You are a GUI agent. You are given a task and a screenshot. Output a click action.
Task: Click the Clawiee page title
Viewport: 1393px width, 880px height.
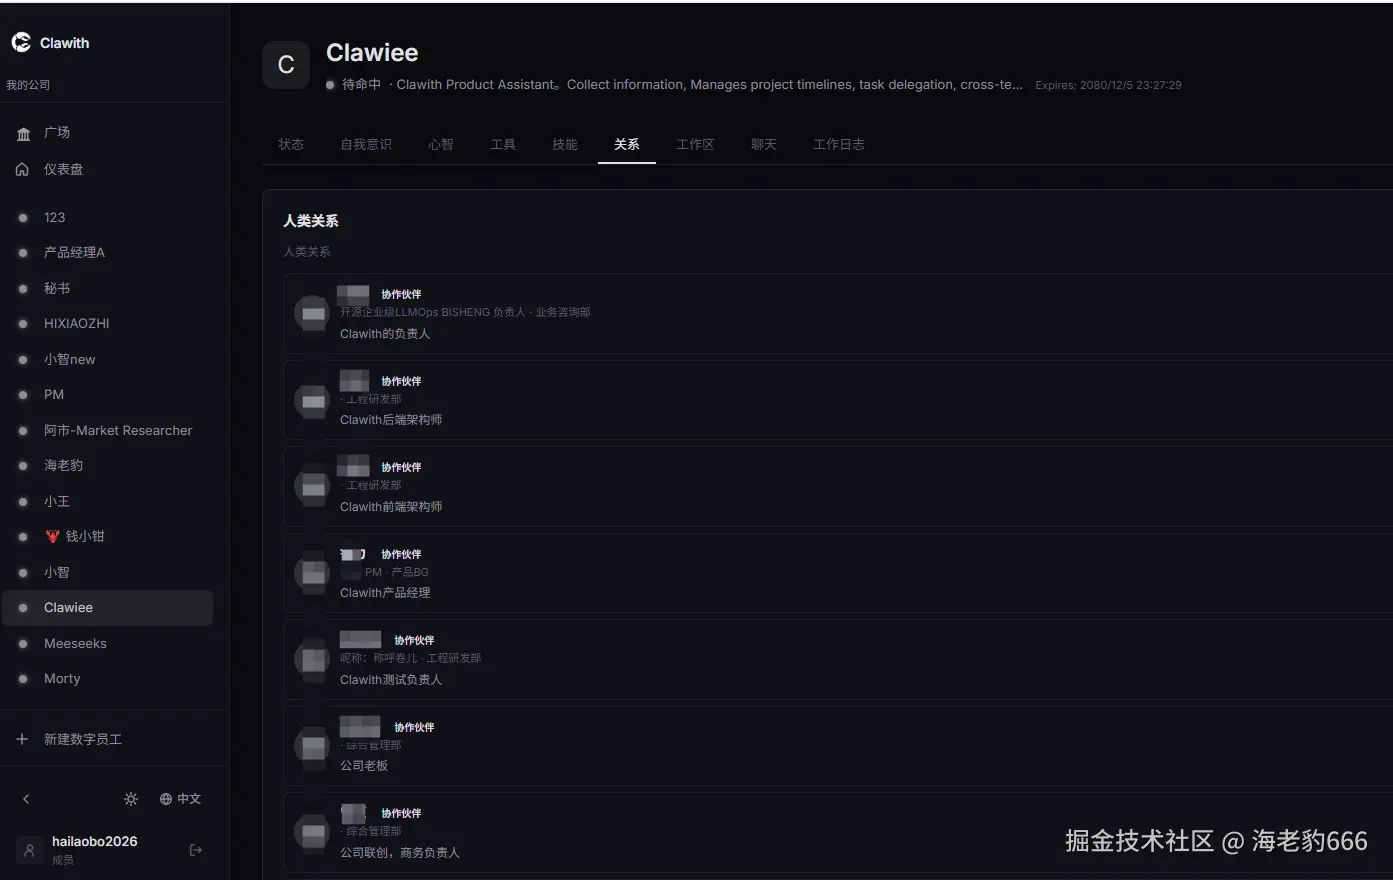(372, 53)
